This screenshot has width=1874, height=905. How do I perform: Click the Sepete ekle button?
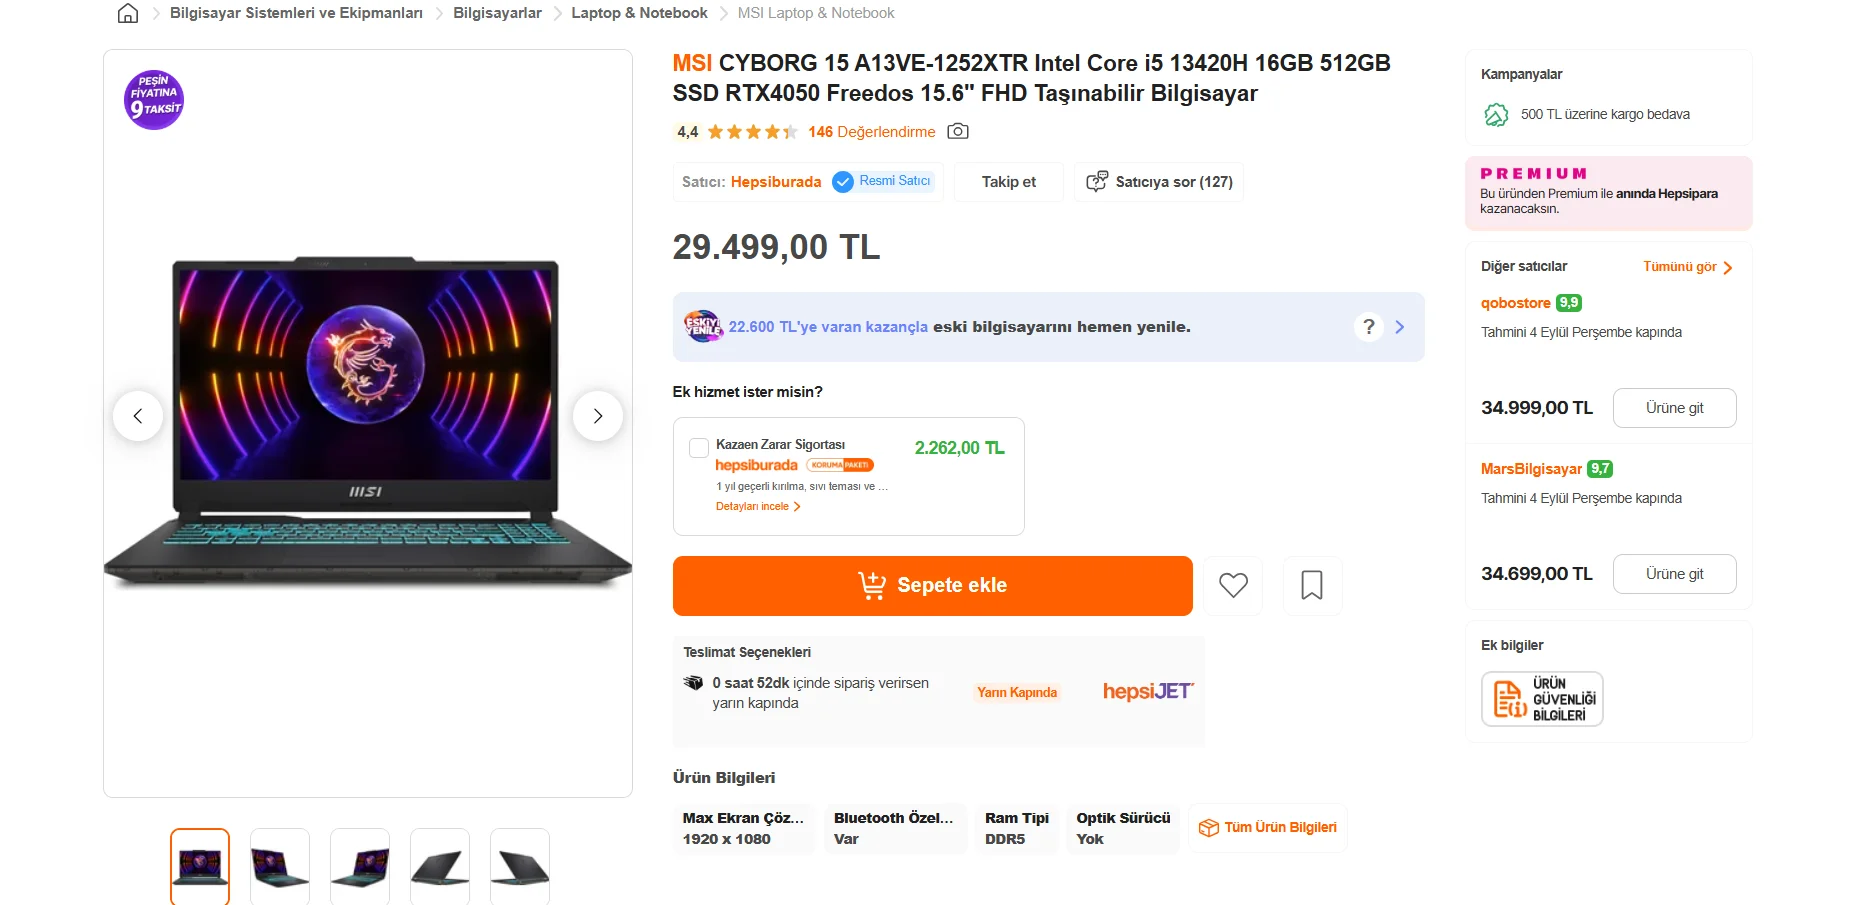(x=932, y=585)
